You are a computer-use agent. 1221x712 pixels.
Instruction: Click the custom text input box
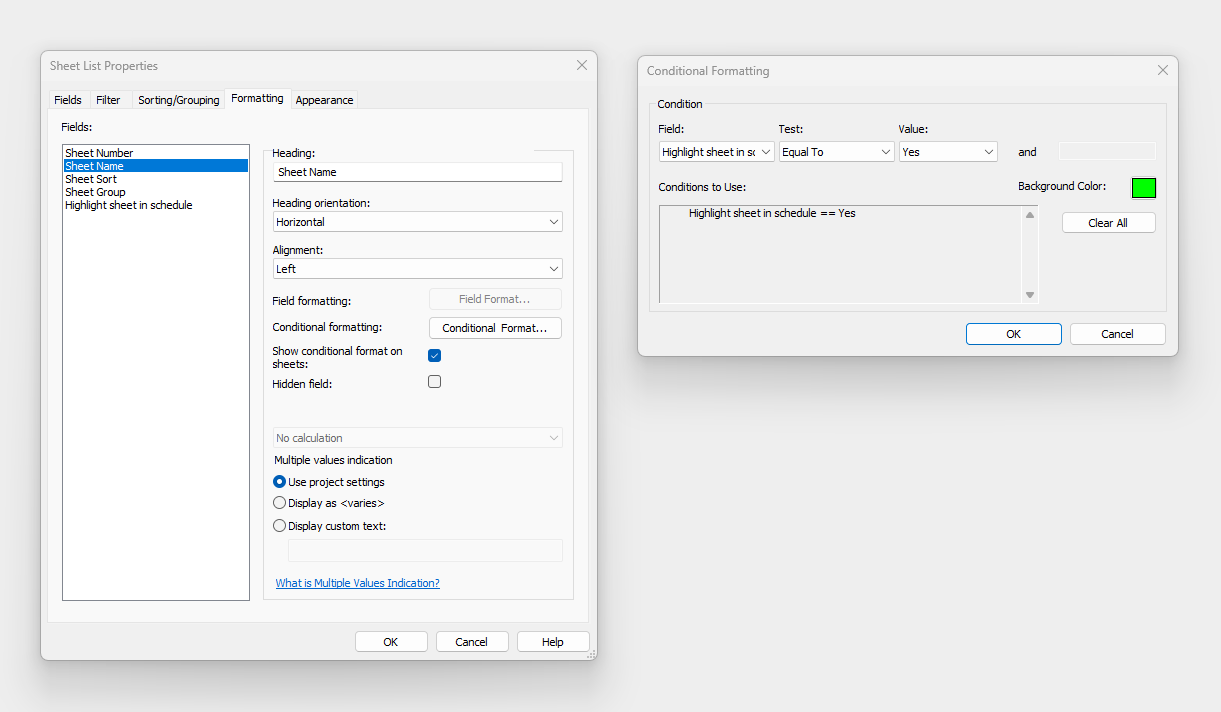point(425,551)
